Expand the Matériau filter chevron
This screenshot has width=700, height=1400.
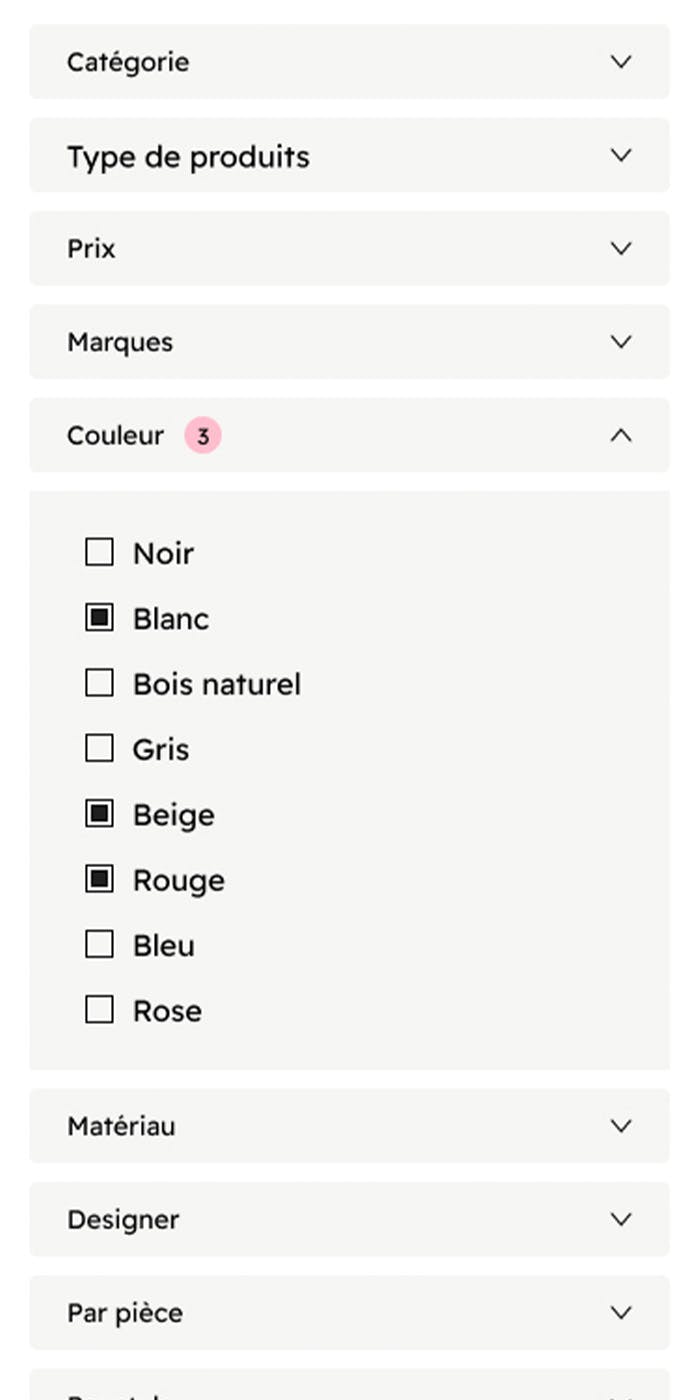[621, 1126]
